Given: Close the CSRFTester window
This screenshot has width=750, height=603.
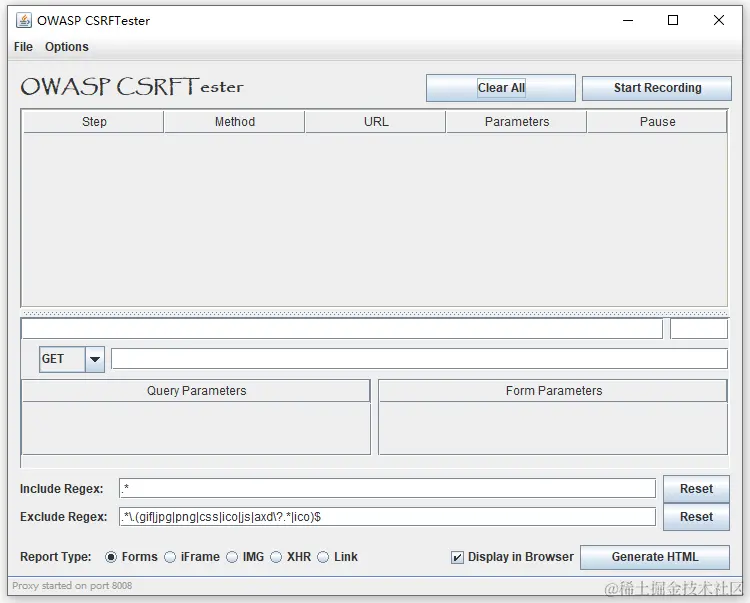Looking at the screenshot, I should (x=718, y=21).
